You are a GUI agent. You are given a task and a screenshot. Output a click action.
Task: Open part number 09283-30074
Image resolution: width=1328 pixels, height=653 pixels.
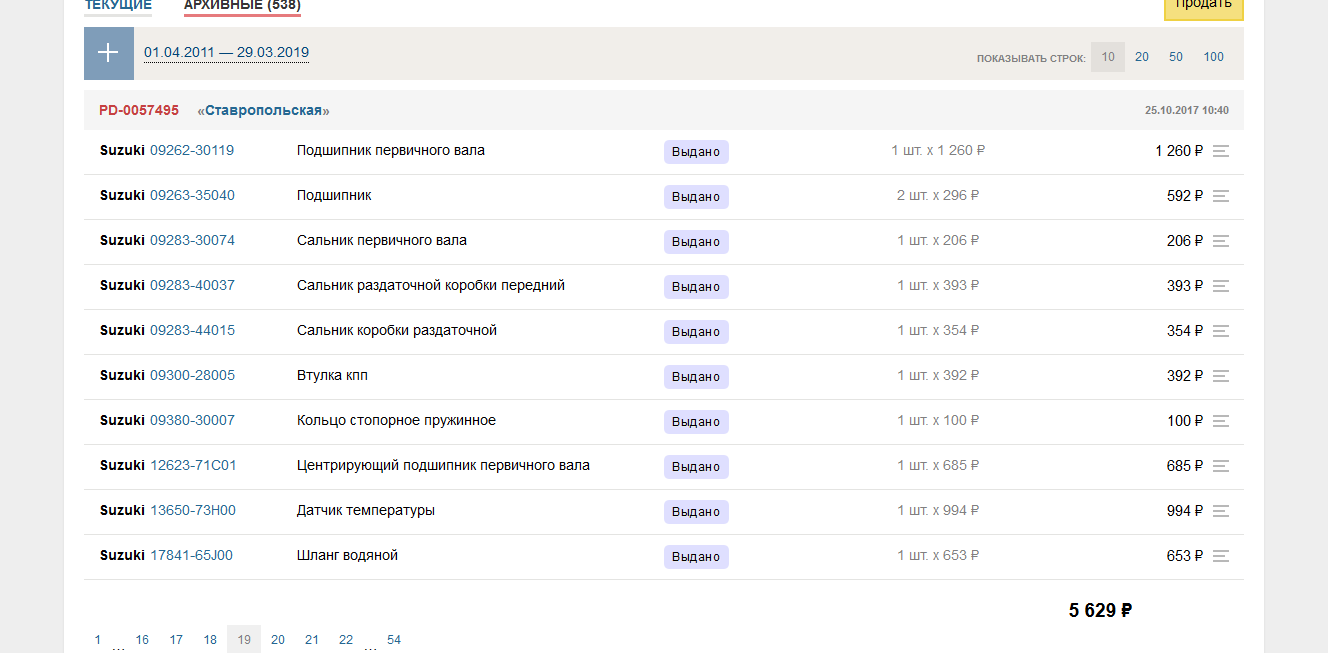(x=192, y=241)
